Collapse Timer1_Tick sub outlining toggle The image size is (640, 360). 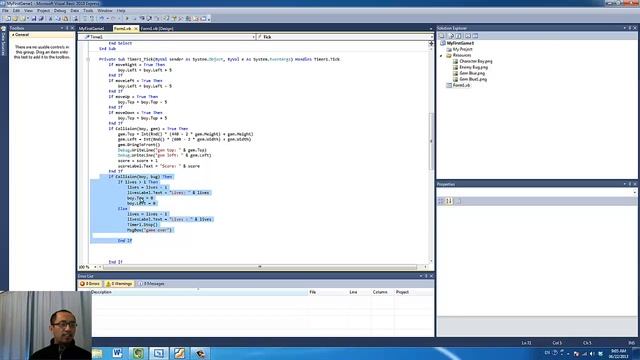(88, 59)
